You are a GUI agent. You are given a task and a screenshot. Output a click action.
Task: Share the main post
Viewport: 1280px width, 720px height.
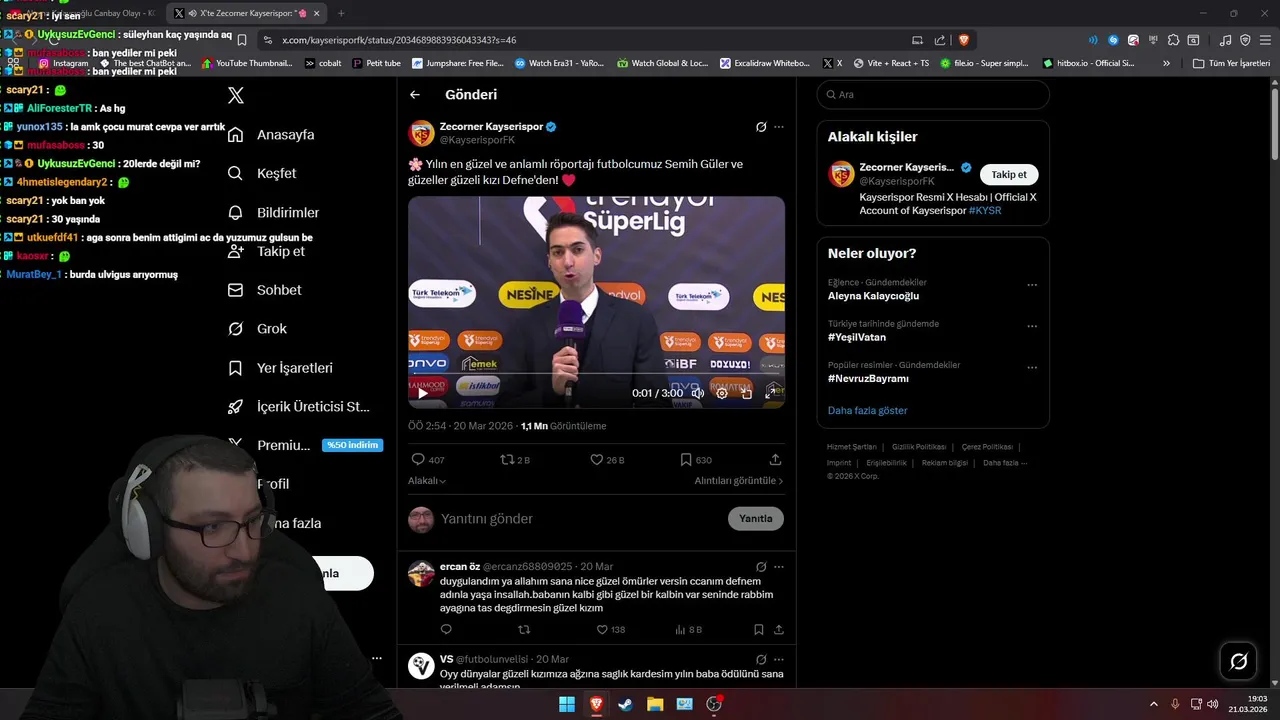pyautogui.click(x=775, y=460)
